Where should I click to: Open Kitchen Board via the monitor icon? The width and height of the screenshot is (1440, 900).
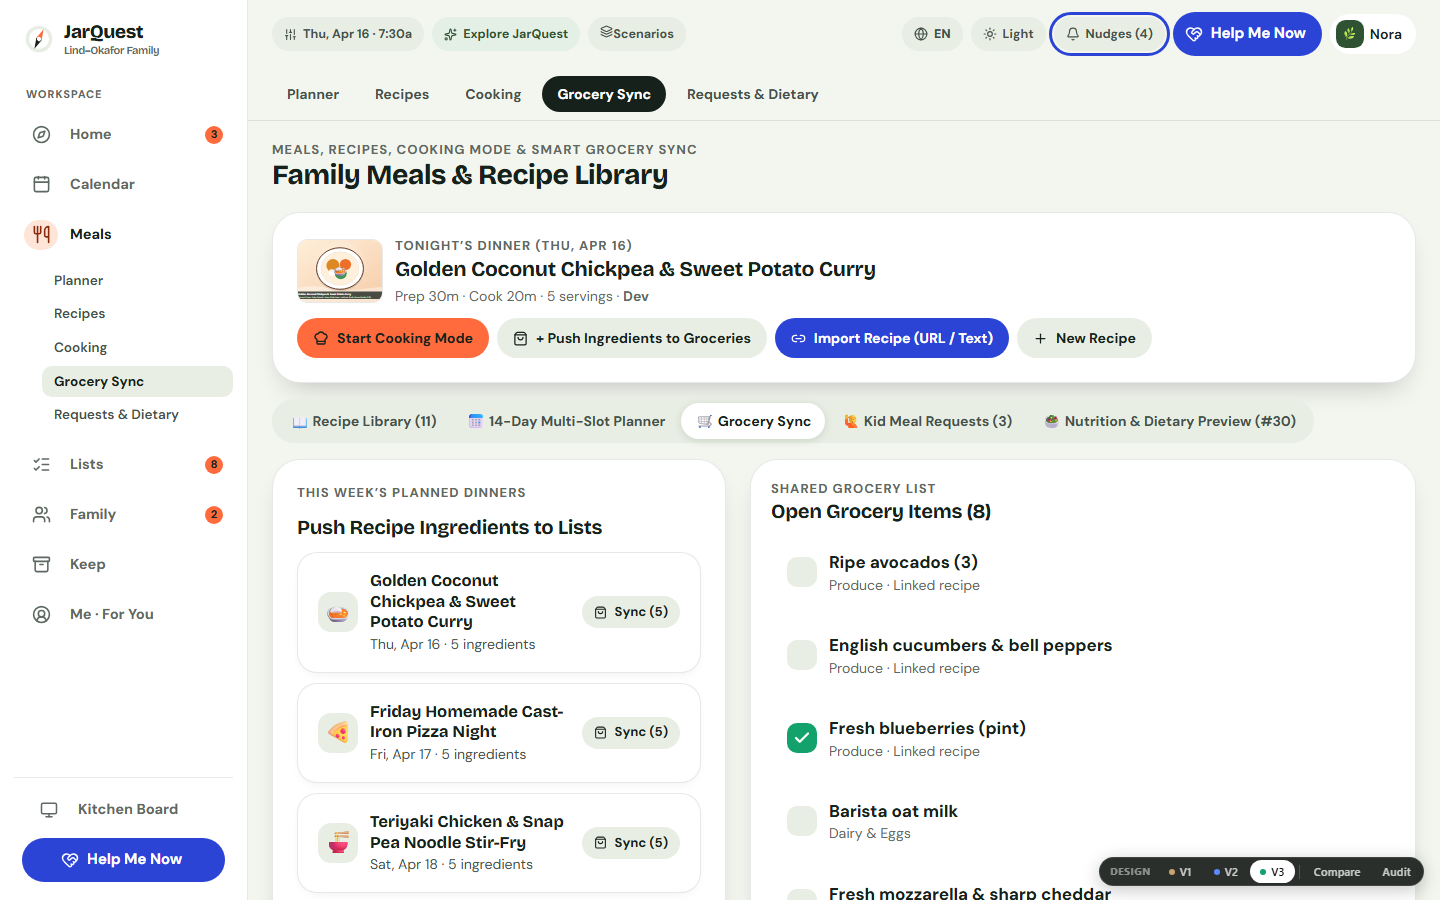(49, 809)
